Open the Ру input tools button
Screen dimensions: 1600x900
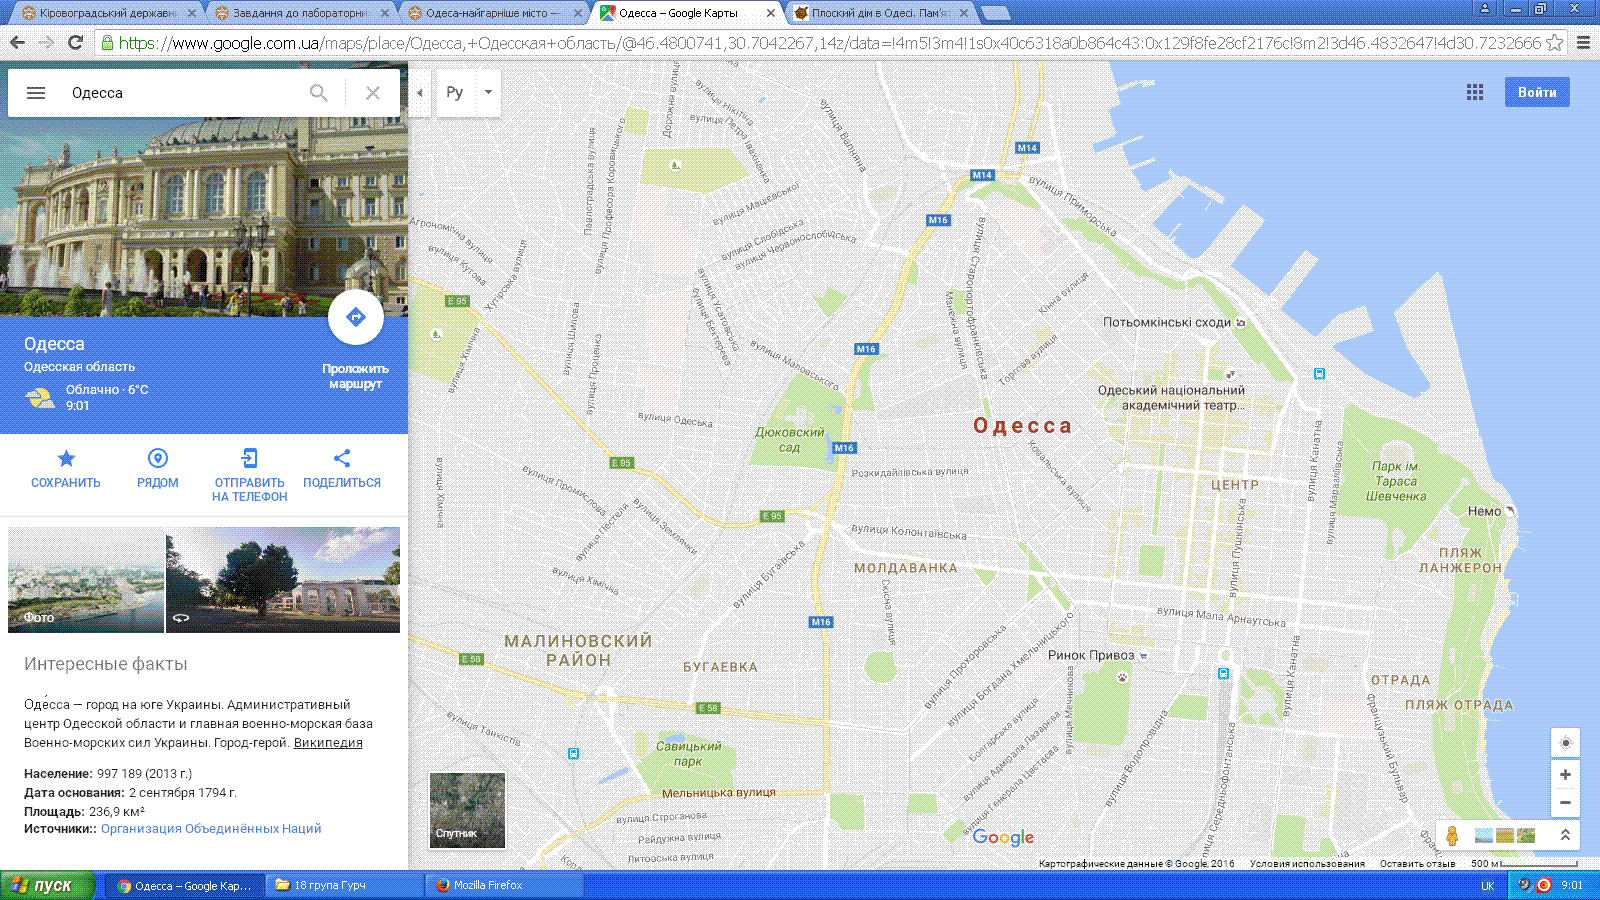pyautogui.click(x=455, y=93)
